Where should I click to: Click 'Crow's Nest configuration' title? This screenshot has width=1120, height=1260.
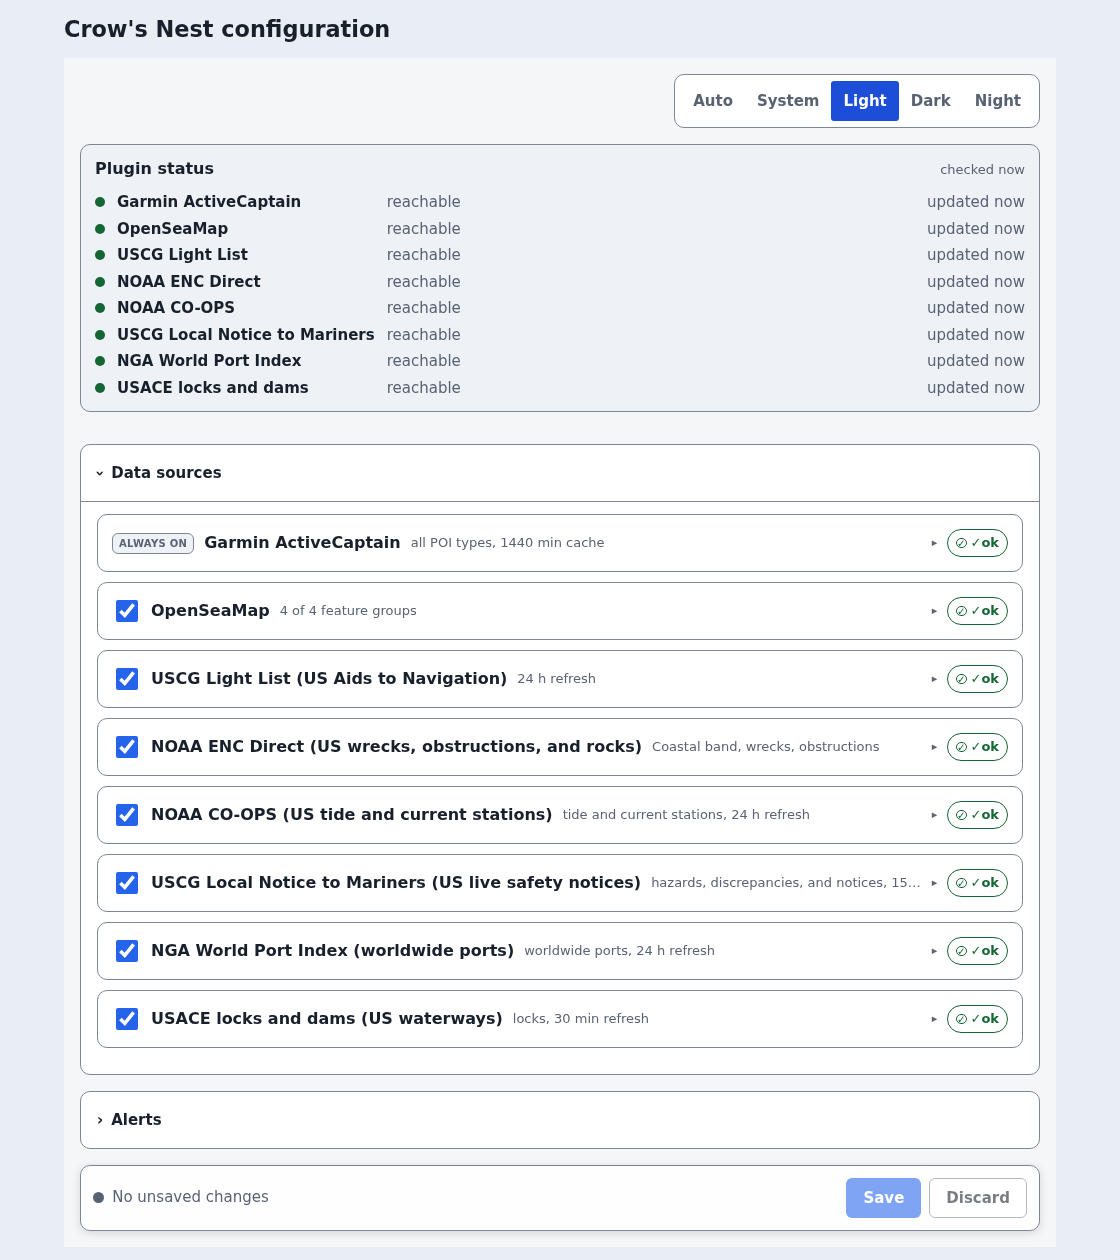[x=227, y=29]
